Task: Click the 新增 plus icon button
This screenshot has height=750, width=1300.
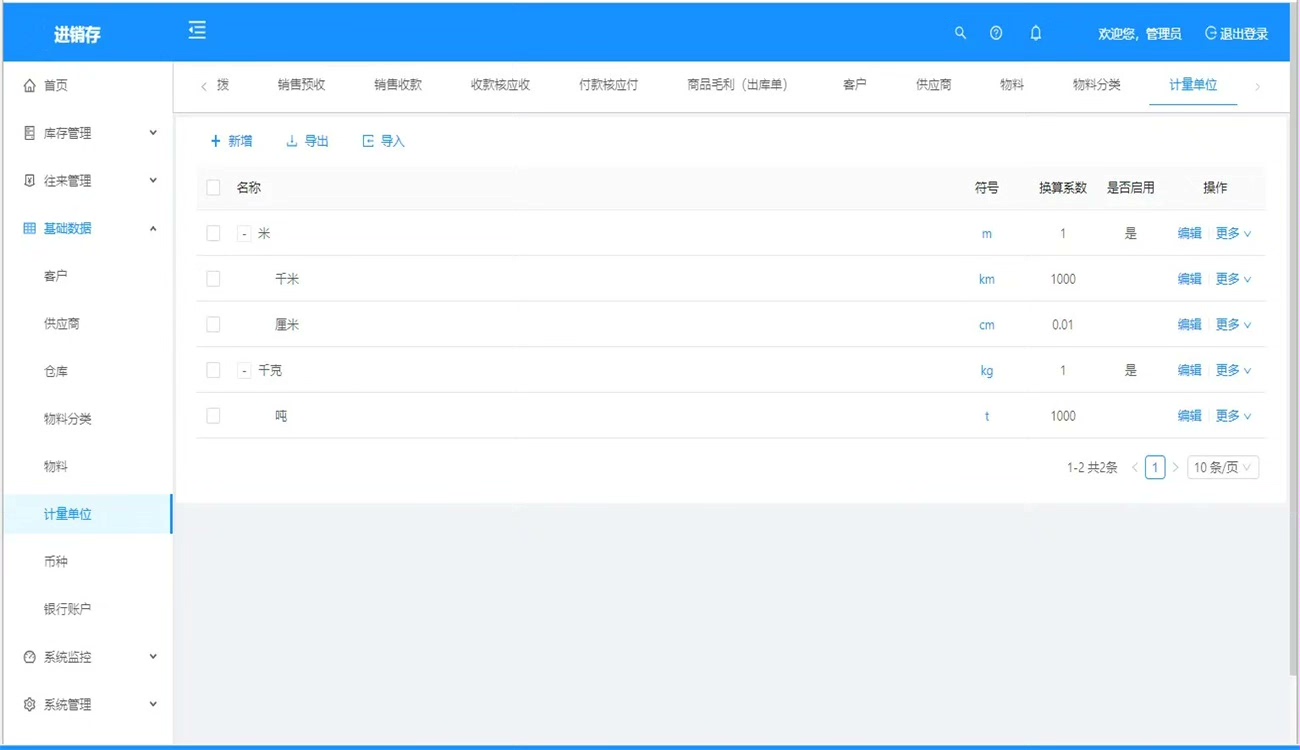Action: [x=231, y=141]
